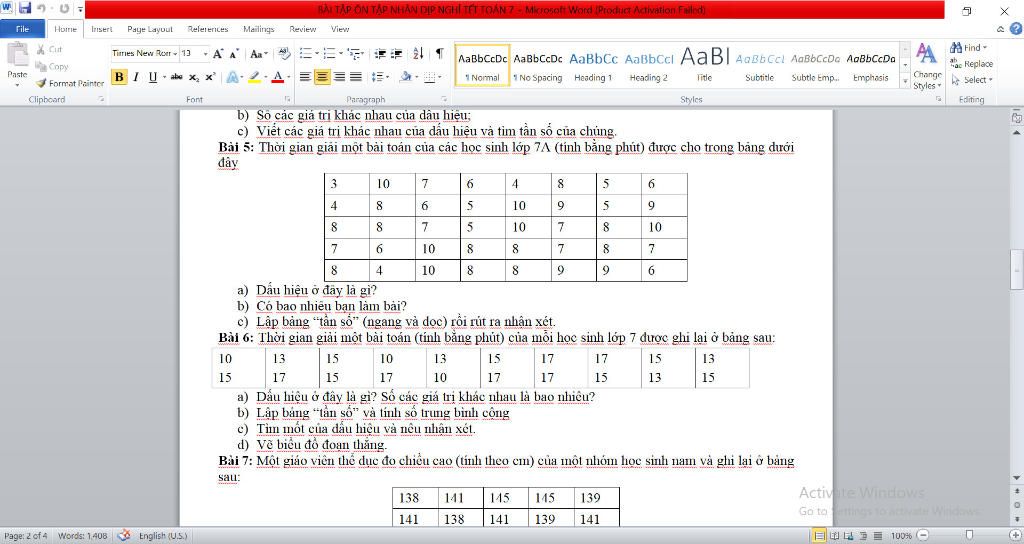Apply the Title style
The height and width of the screenshot is (544, 1024).
coord(704,67)
